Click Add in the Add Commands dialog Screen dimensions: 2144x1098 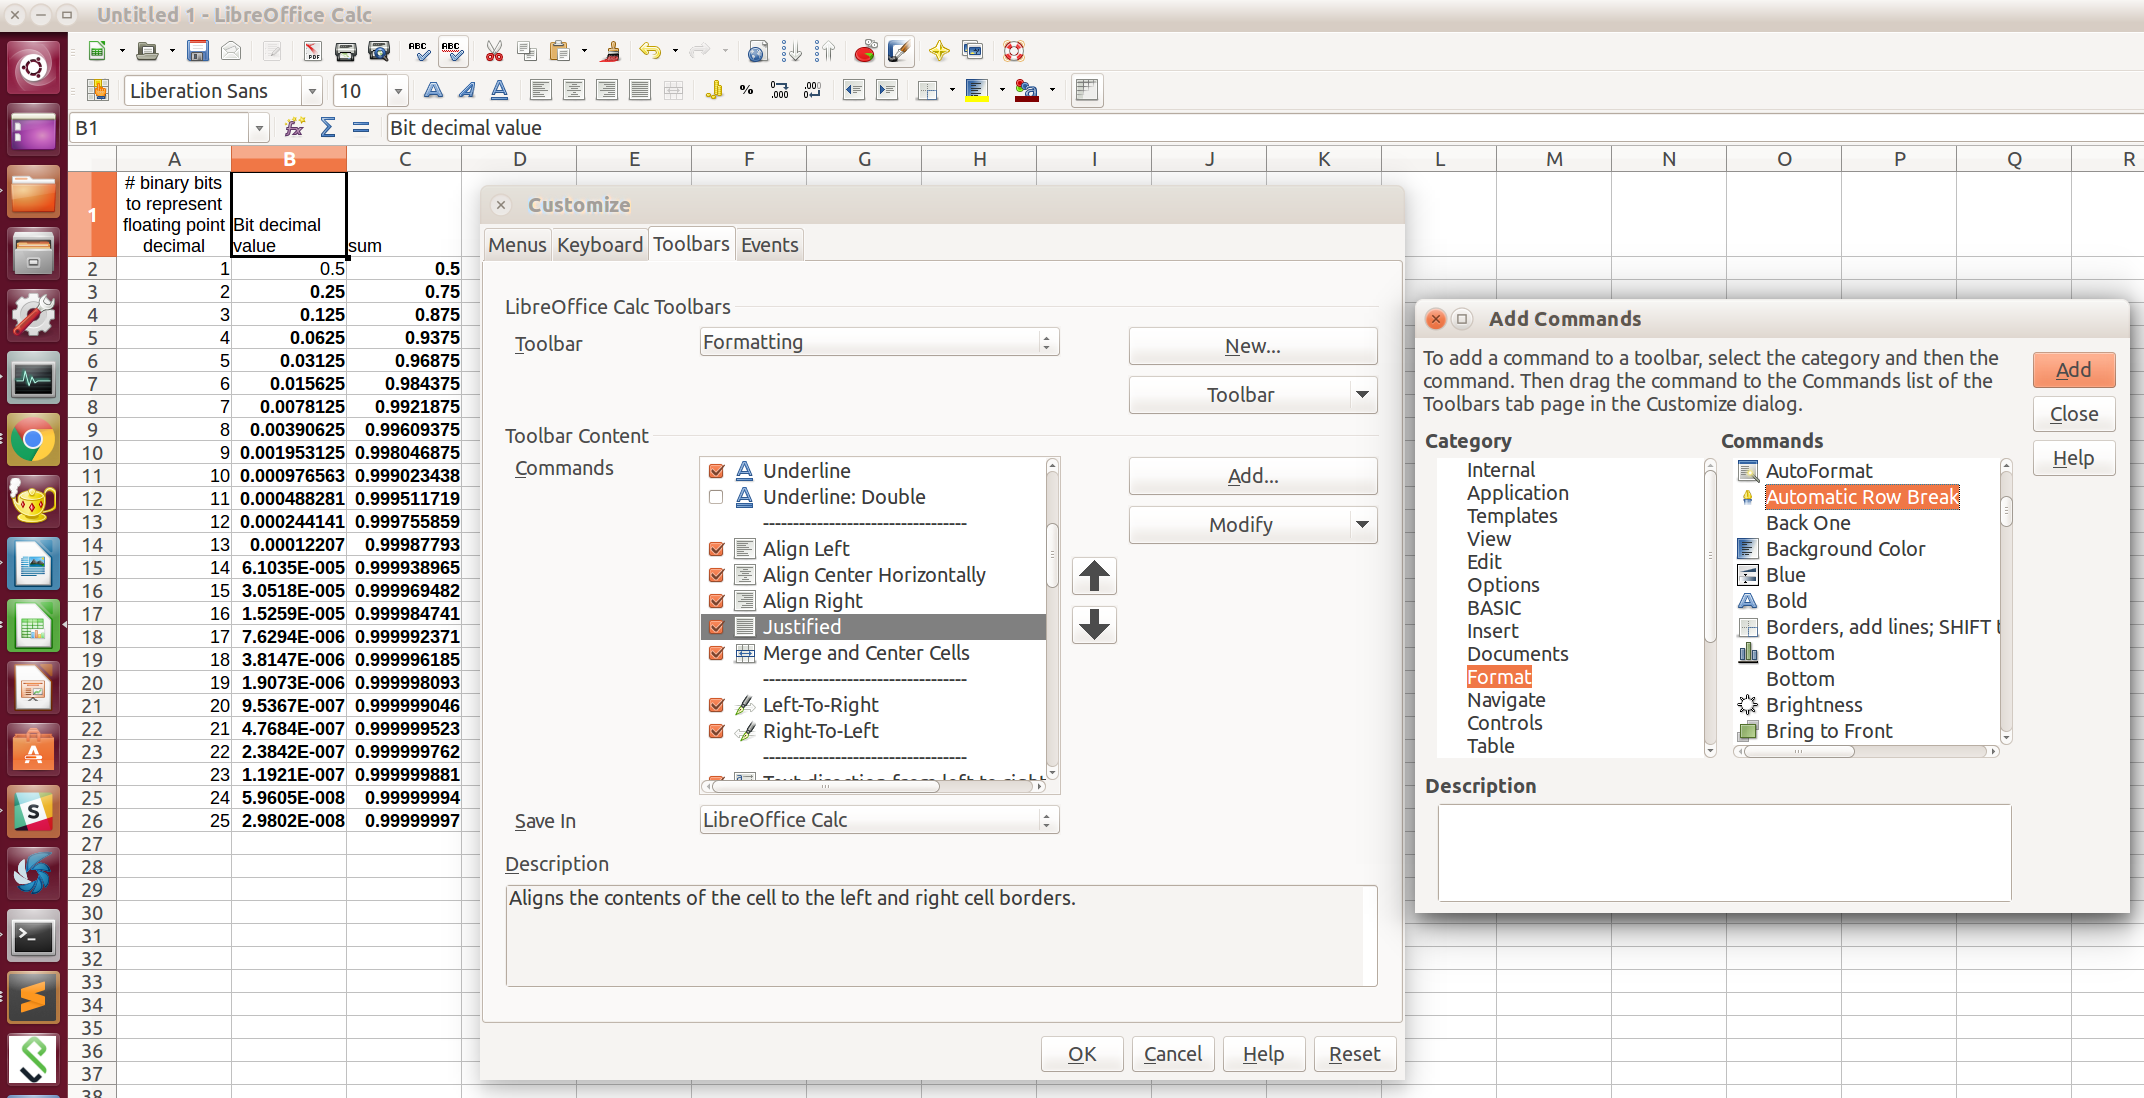2073,369
